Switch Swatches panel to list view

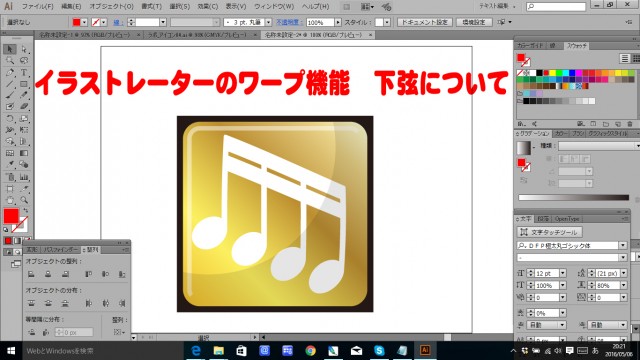tap(624, 59)
